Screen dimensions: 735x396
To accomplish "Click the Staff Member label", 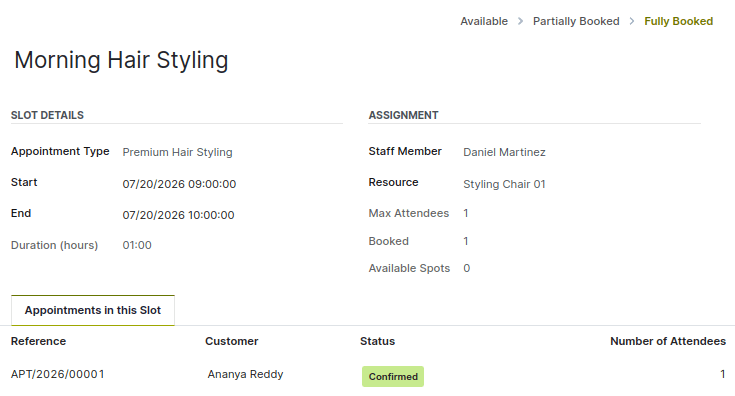I will click(405, 151).
